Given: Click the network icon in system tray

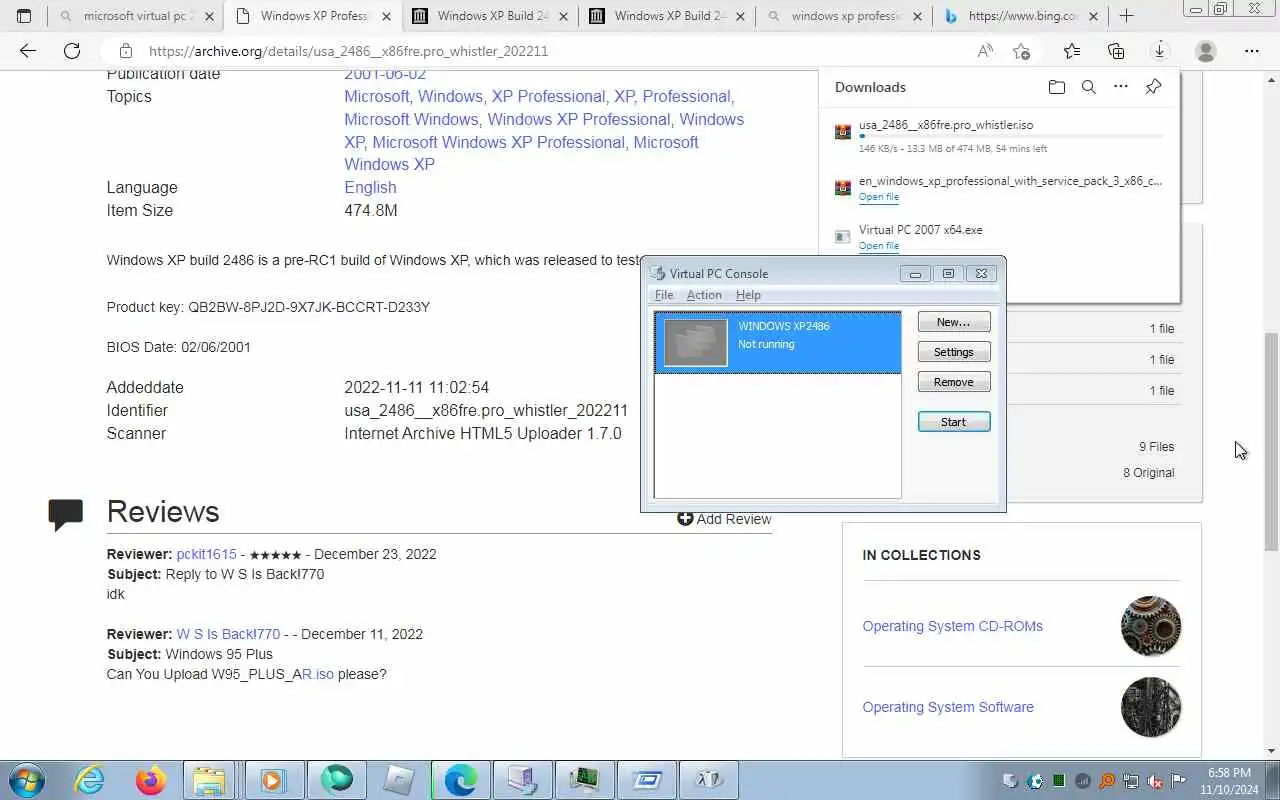Looking at the screenshot, I should click(x=1131, y=781).
